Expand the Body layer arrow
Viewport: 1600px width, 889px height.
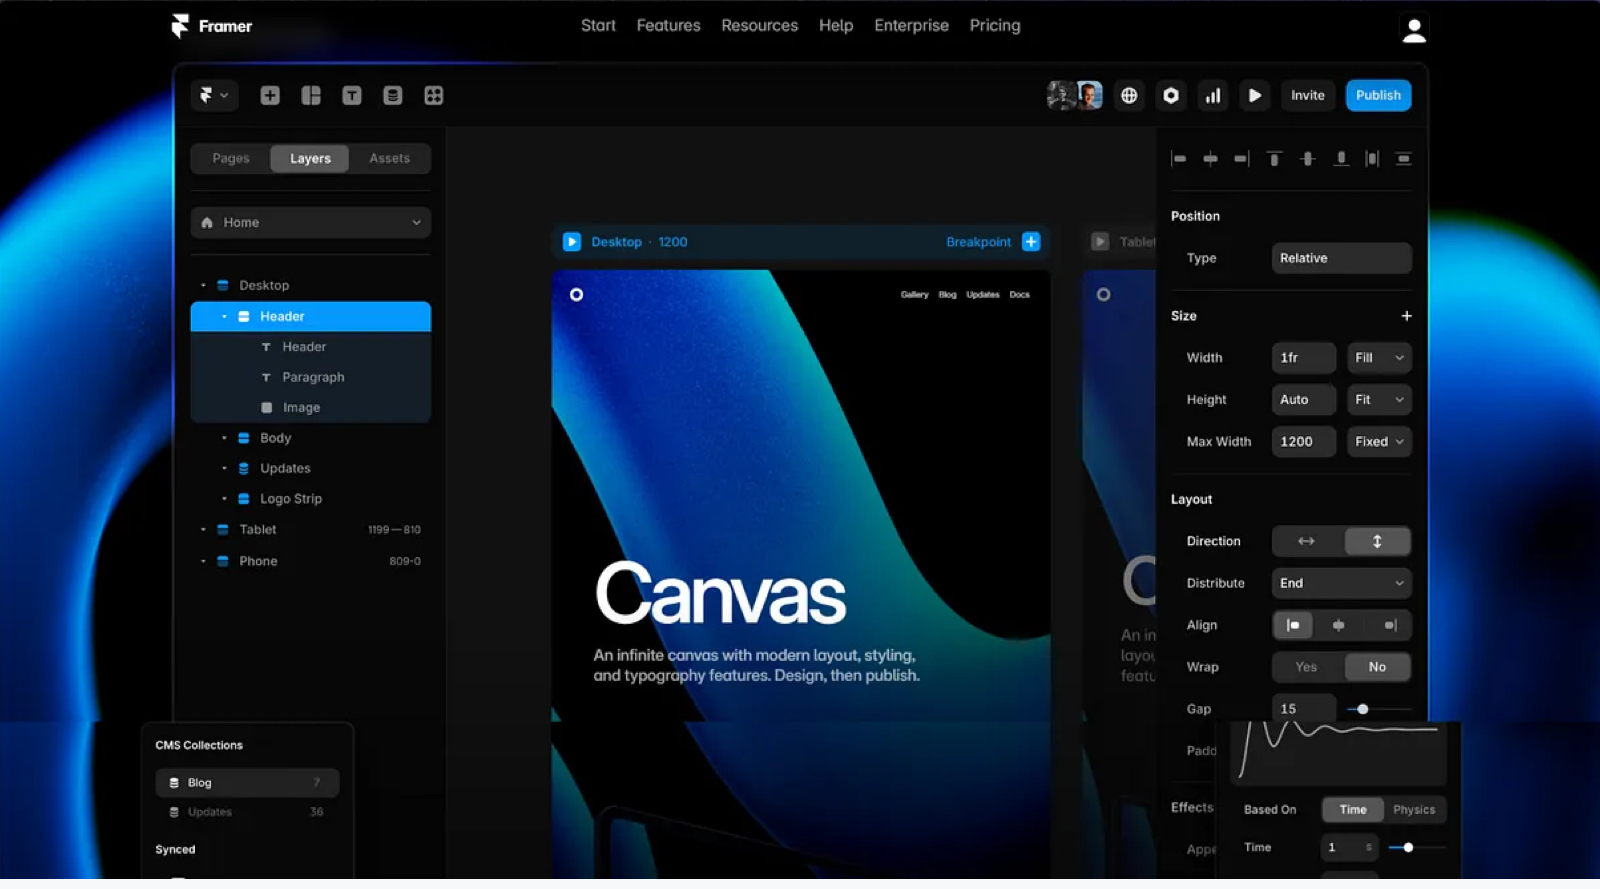[224, 438]
